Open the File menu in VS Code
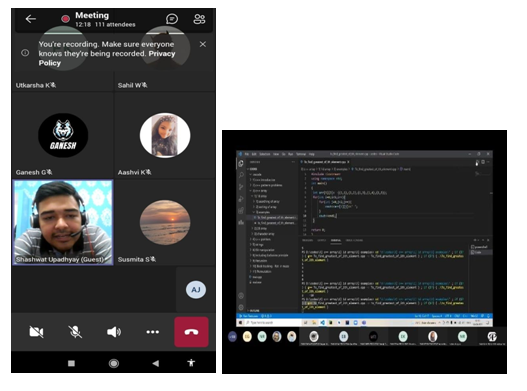The width and height of the screenshot is (527, 391). (247, 154)
